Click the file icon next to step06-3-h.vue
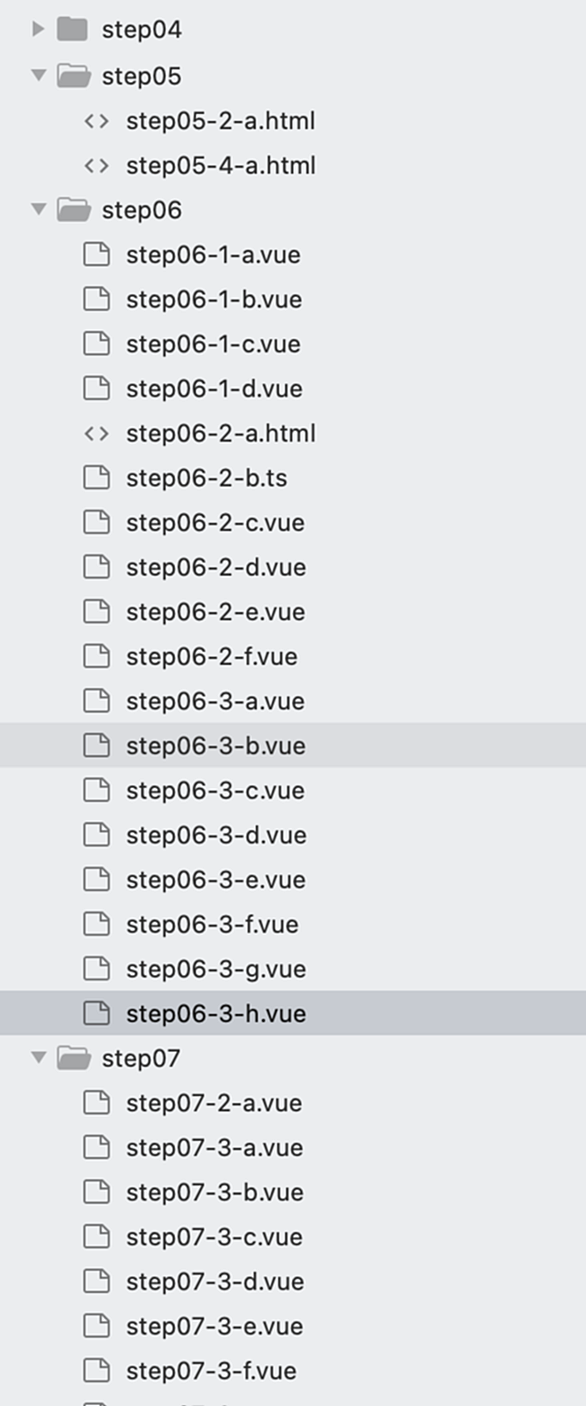 click(96, 1013)
